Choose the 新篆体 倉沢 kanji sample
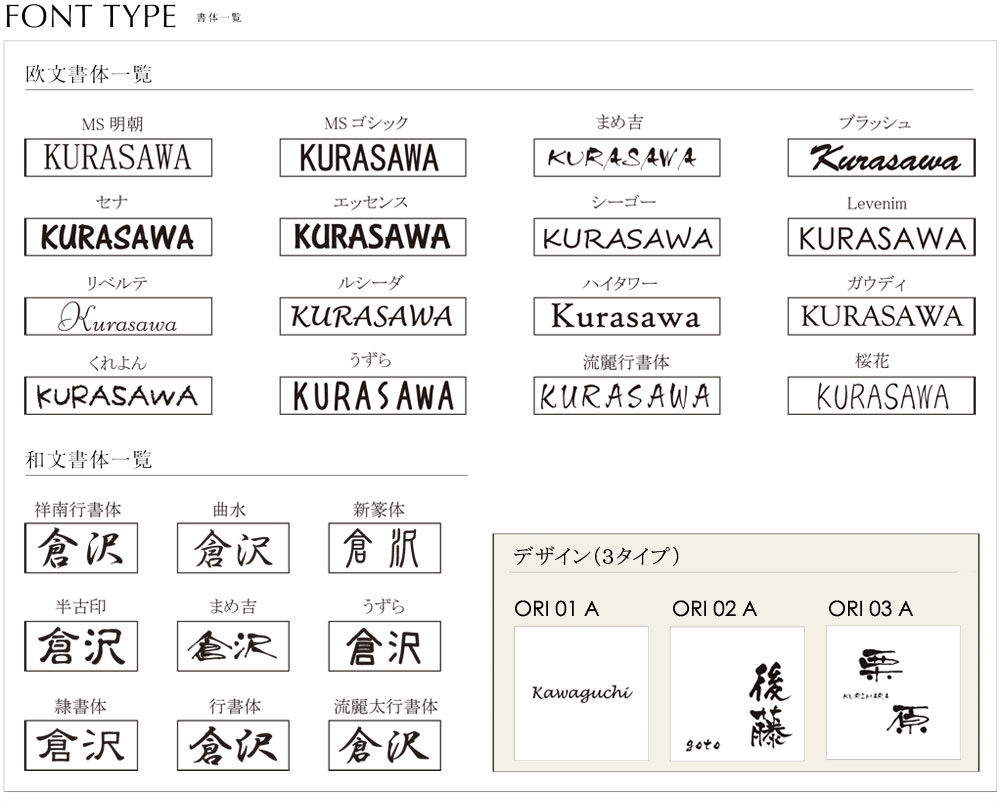The image size is (1000, 802). tap(385, 548)
